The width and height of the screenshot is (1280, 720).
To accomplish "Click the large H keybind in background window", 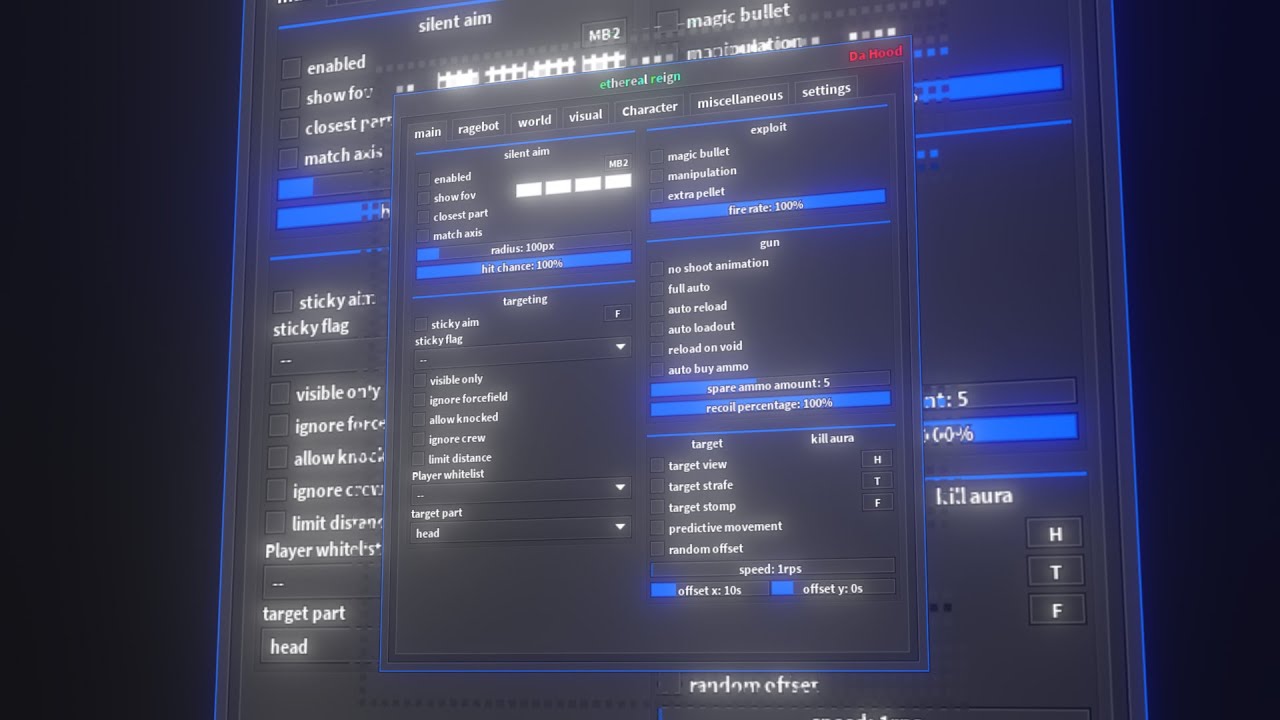I will (x=1055, y=533).
